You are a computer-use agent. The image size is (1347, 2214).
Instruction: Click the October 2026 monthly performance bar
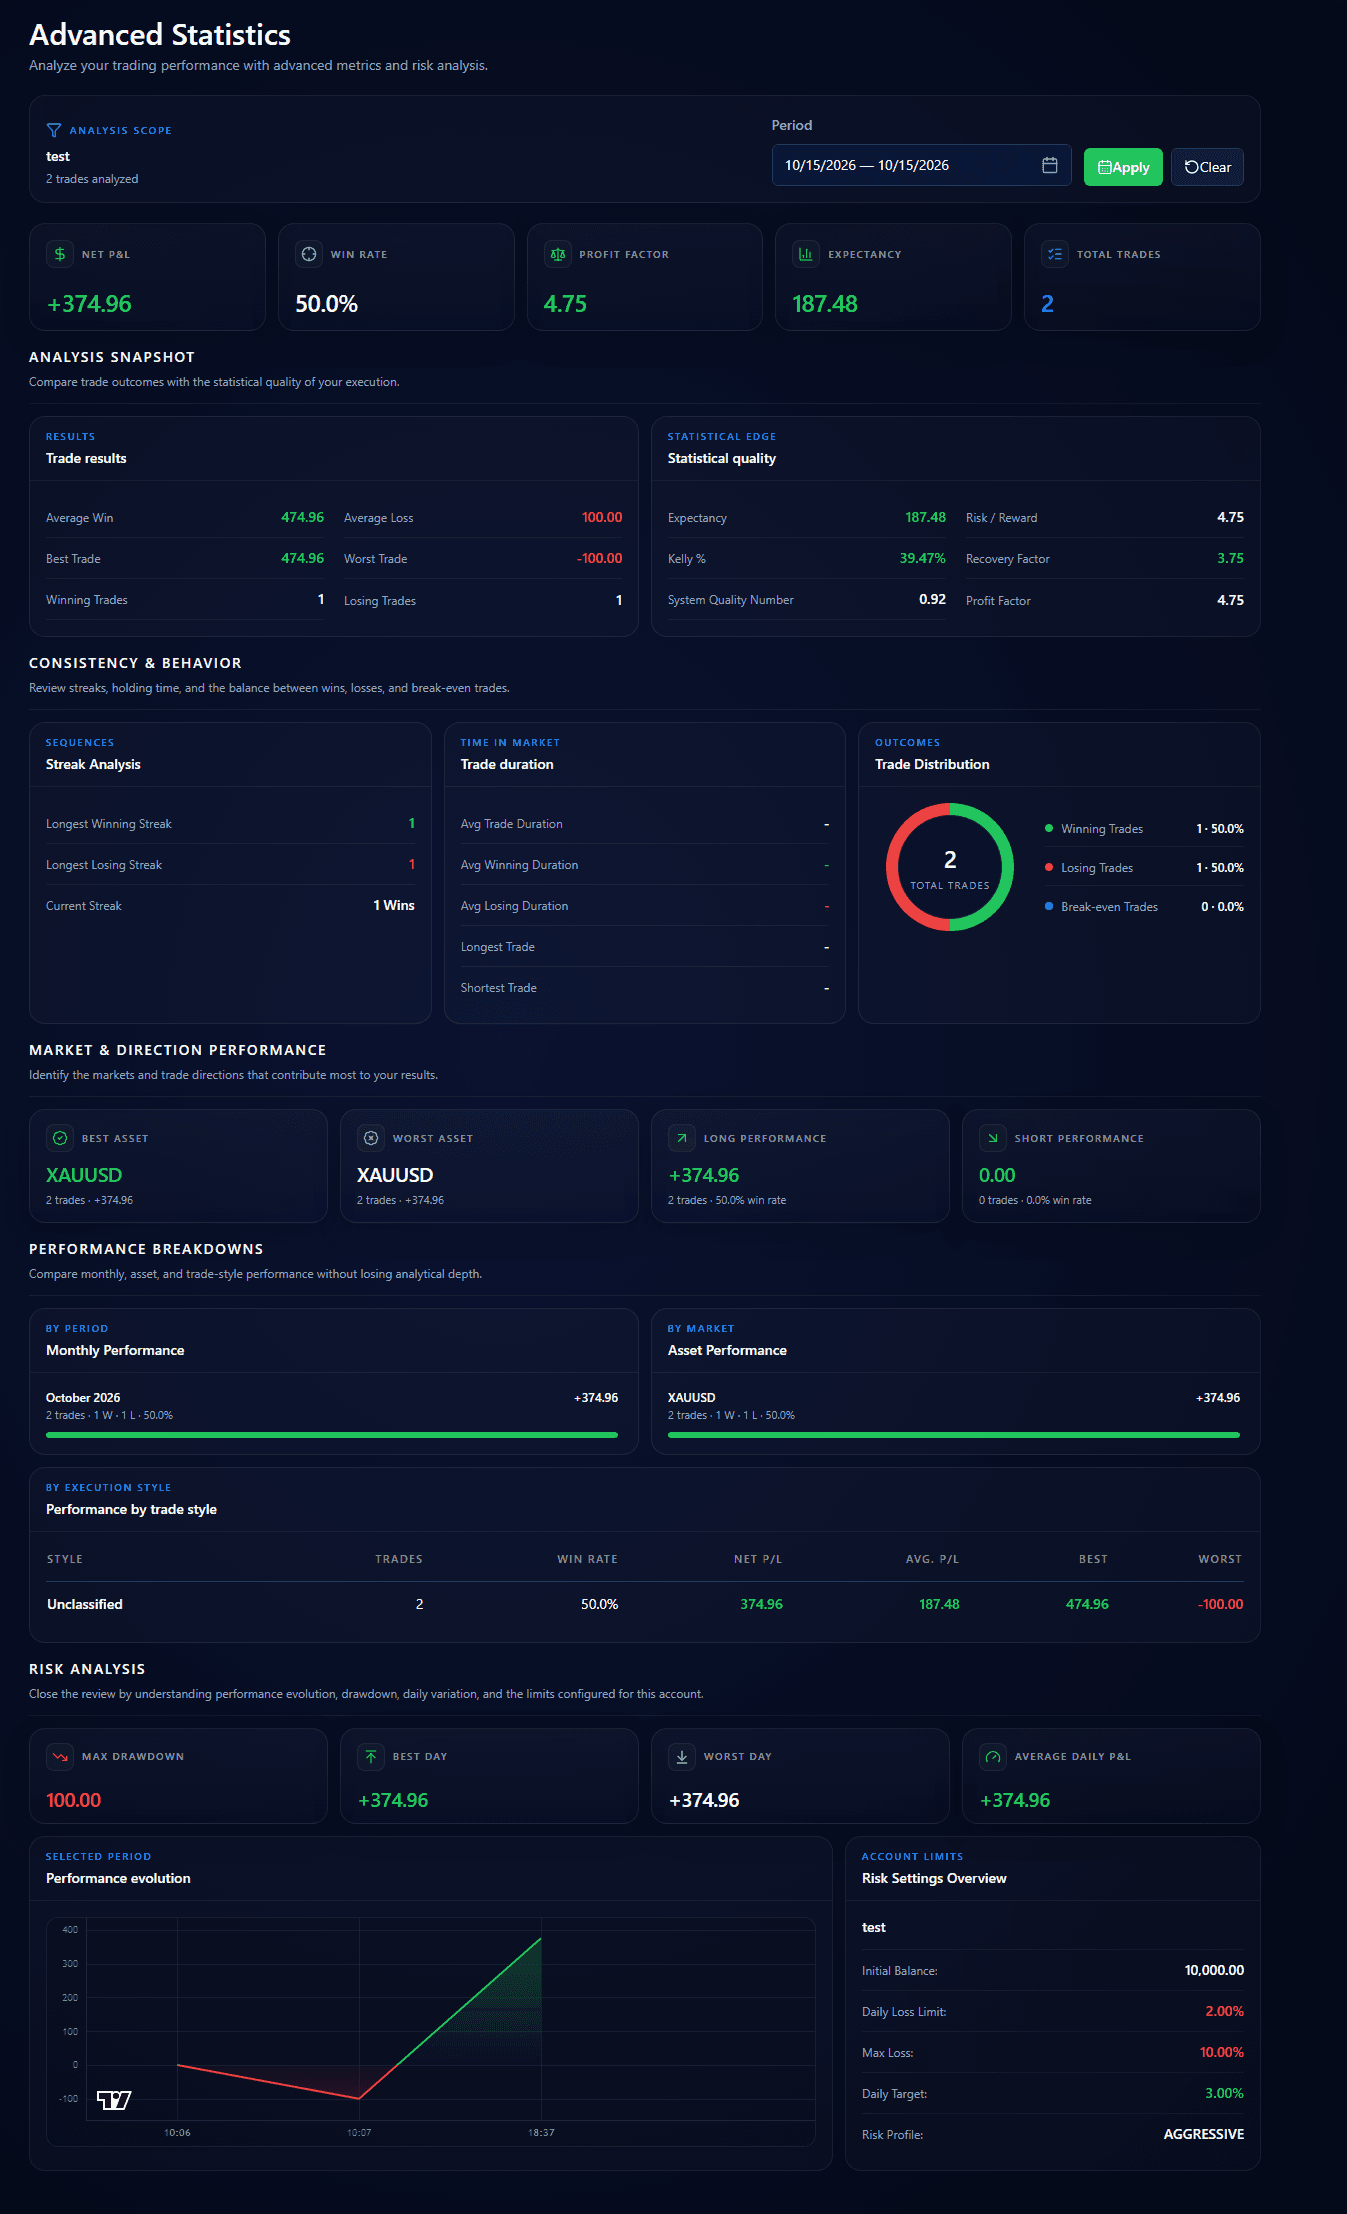pos(332,1435)
